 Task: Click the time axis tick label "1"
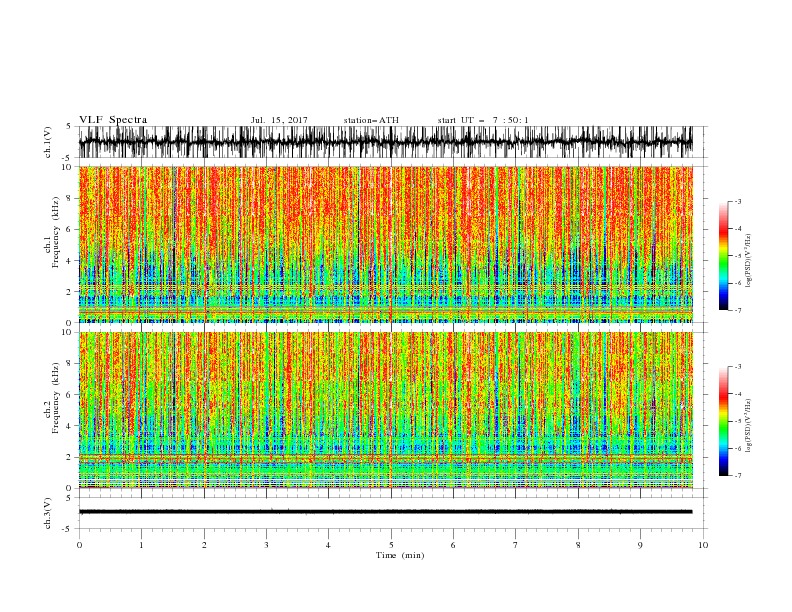point(141,545)
